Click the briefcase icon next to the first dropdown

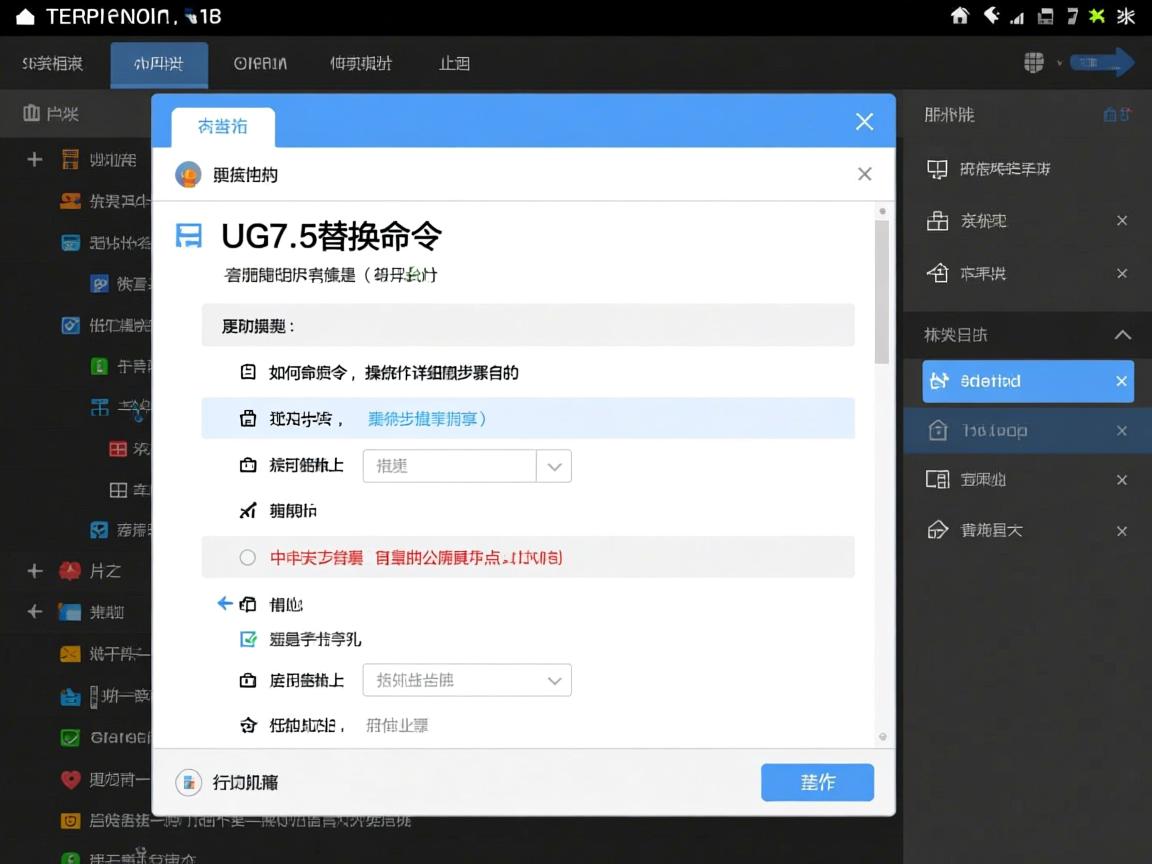click(x=248, y=465)
